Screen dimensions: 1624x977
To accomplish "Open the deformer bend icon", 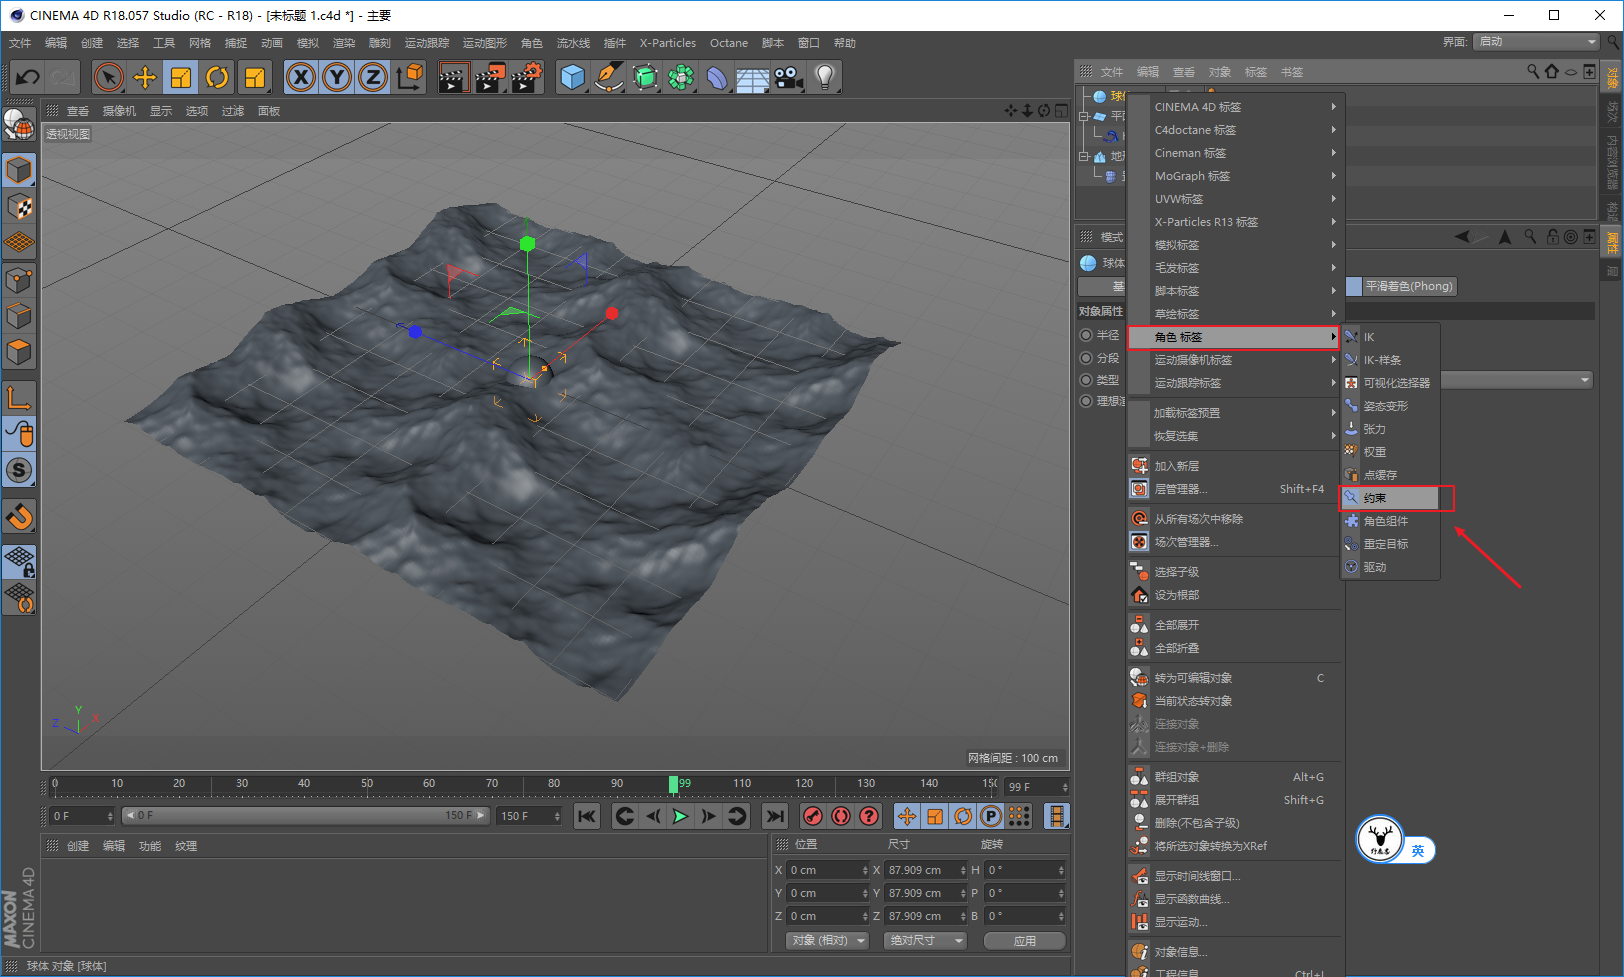I will [x=717, y=77].
